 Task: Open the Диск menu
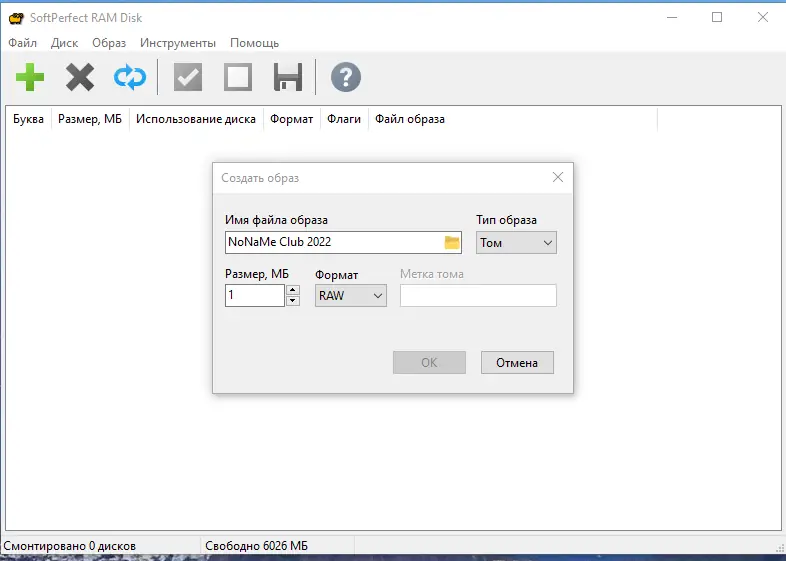64,43
